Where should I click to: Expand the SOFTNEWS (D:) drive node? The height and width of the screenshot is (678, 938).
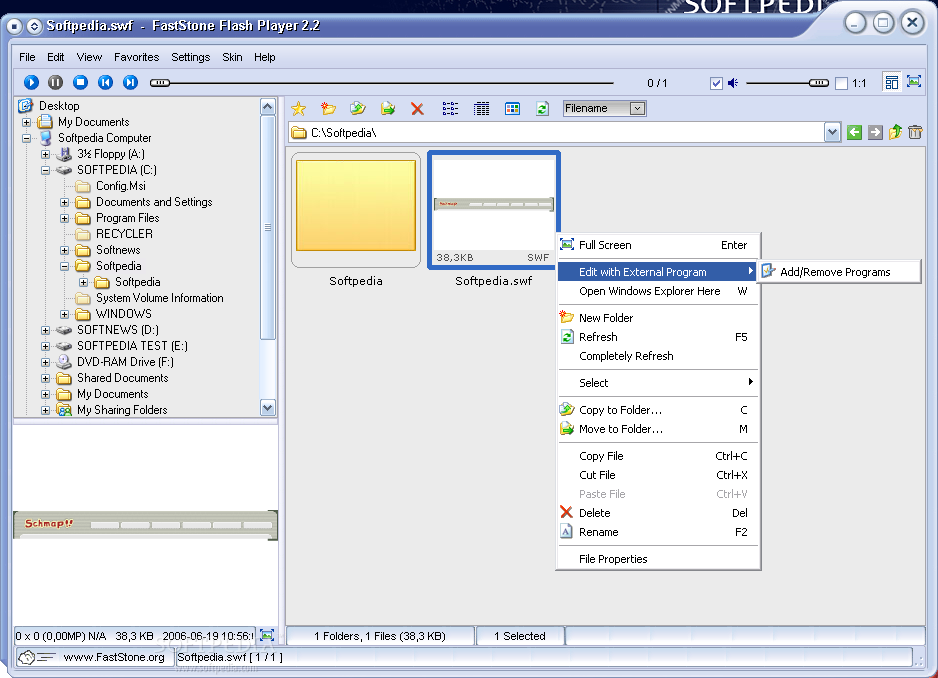46,330
